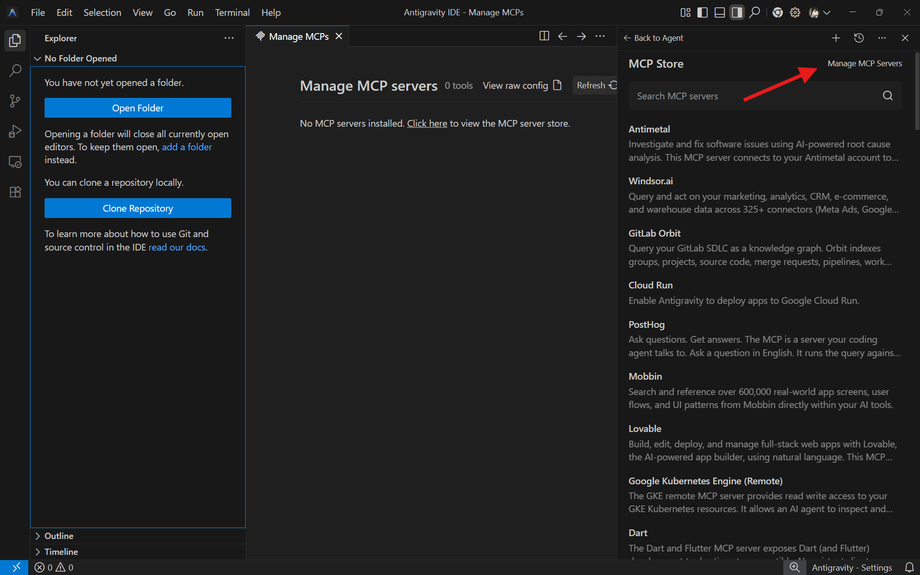Toggle the bottom panel

point(719,12)
